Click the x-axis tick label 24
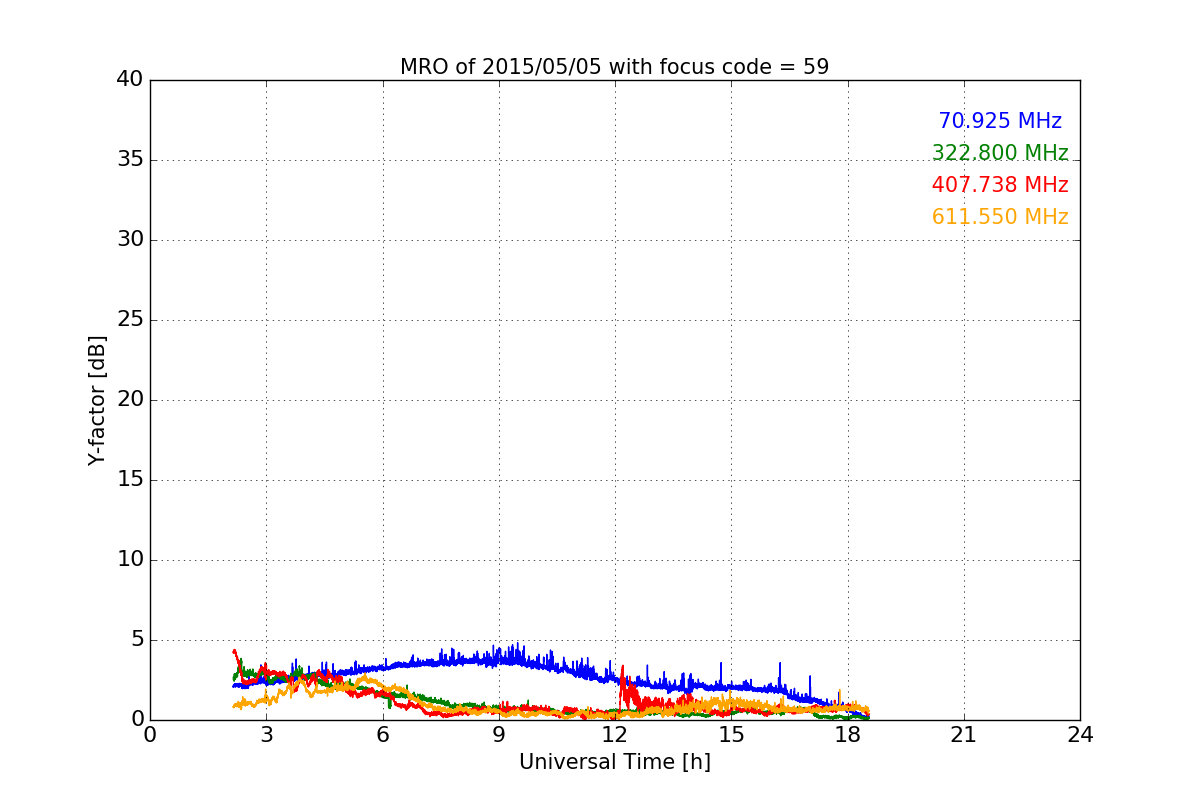The image size is (1200, 800). coord(1080,734)
